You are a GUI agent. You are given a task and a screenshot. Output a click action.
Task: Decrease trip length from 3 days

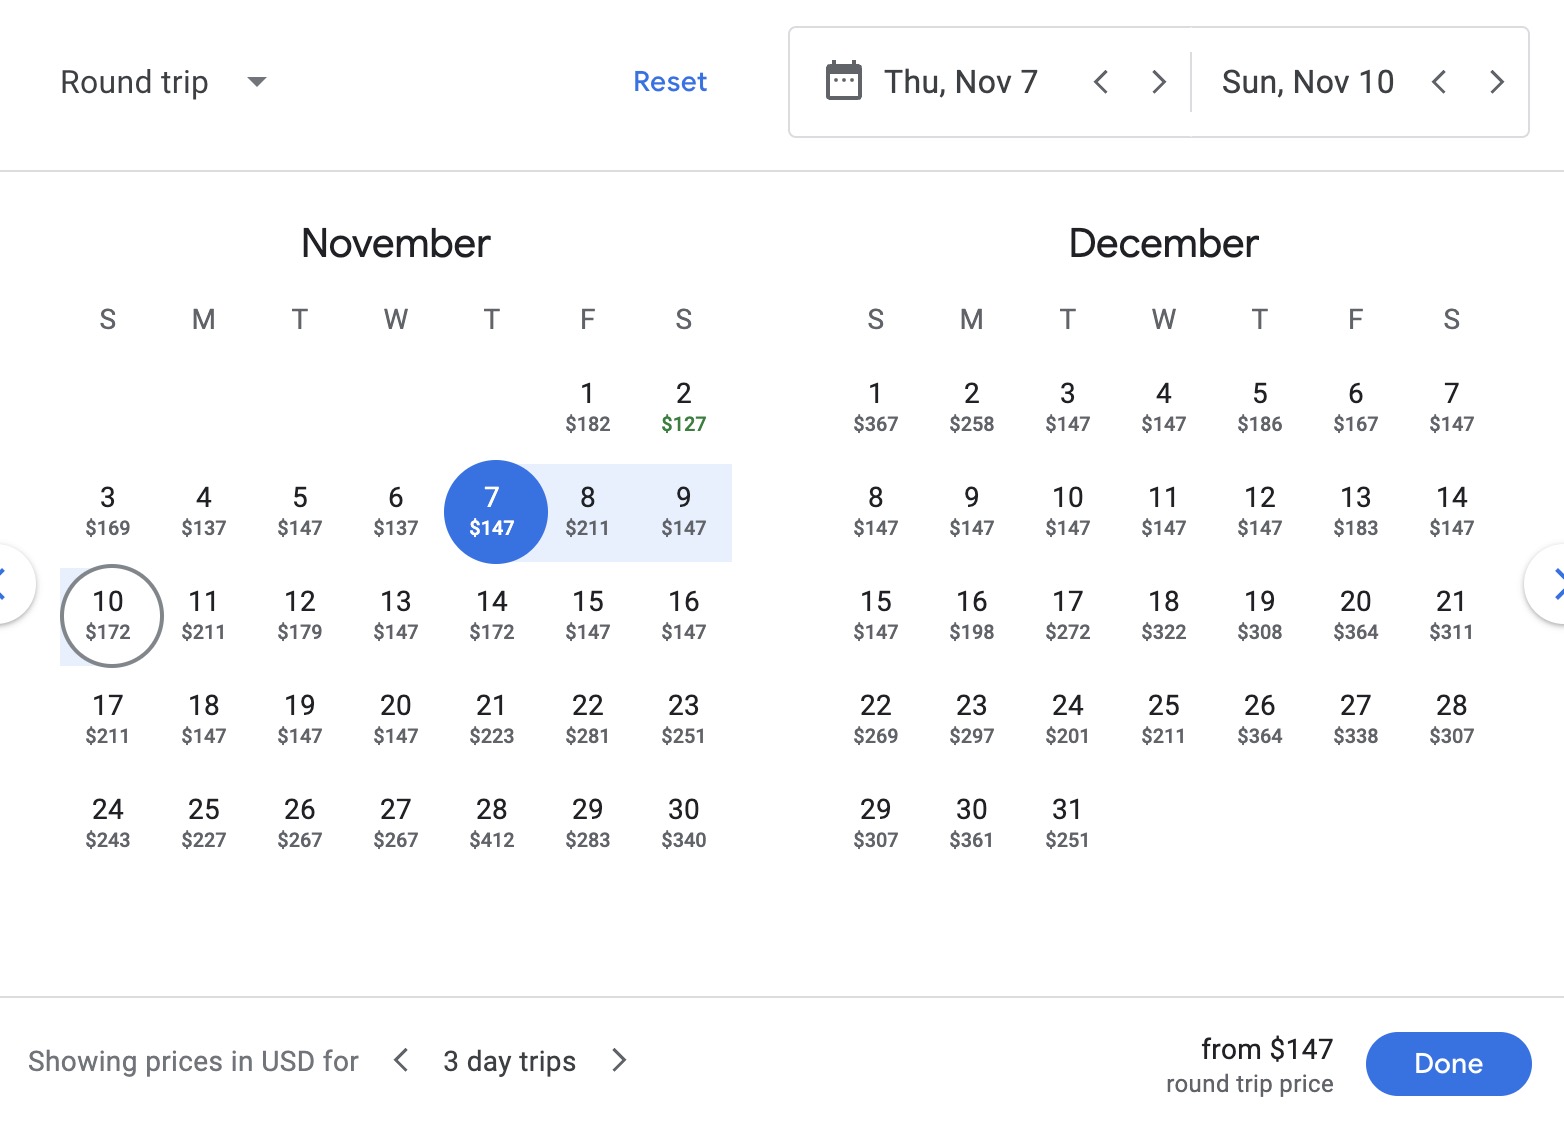pos(401,1060)
